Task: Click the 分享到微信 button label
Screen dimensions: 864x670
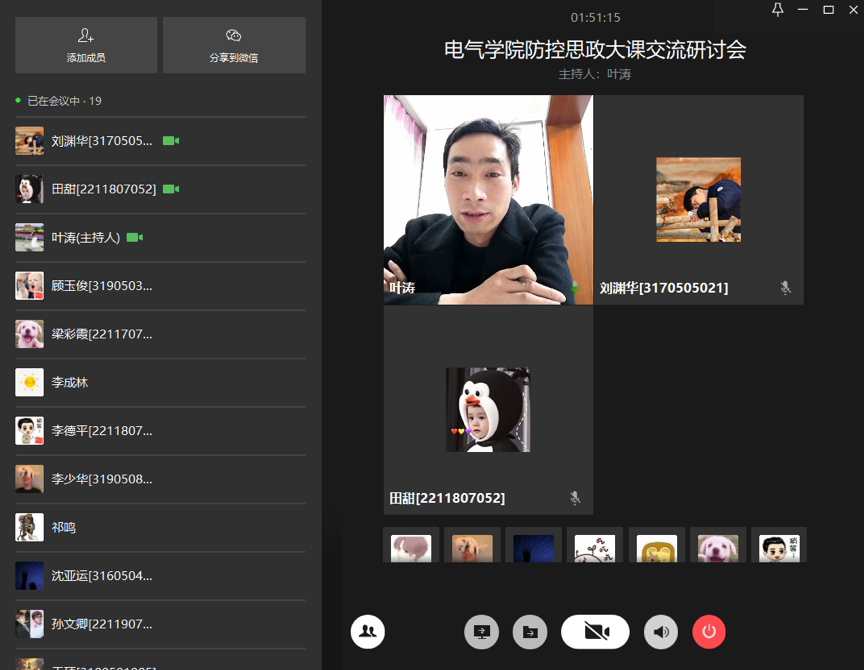Action: [234, 58]
